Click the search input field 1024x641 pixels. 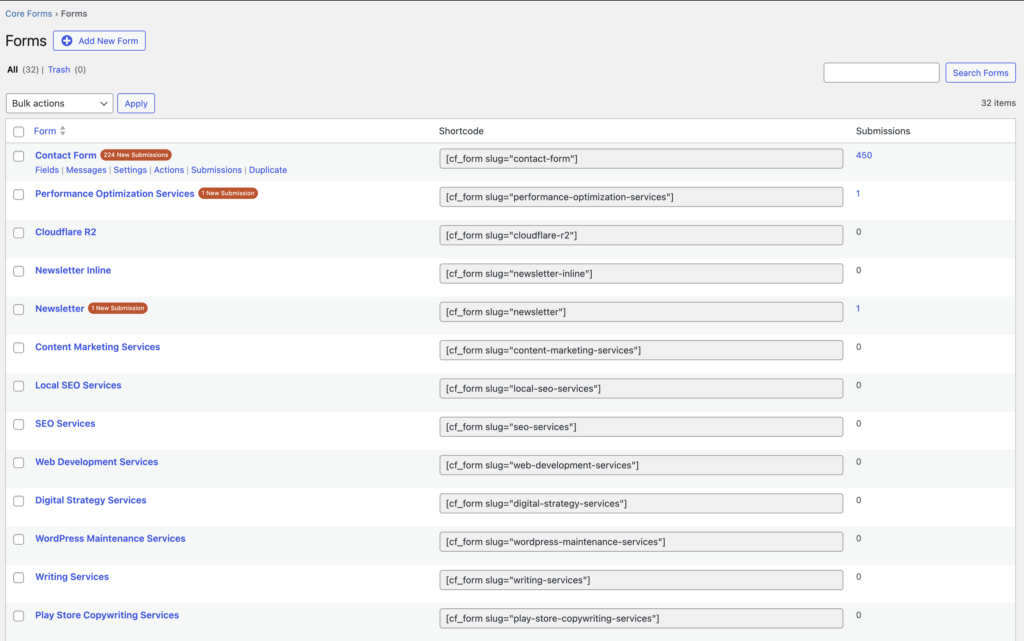coord(880,72)
